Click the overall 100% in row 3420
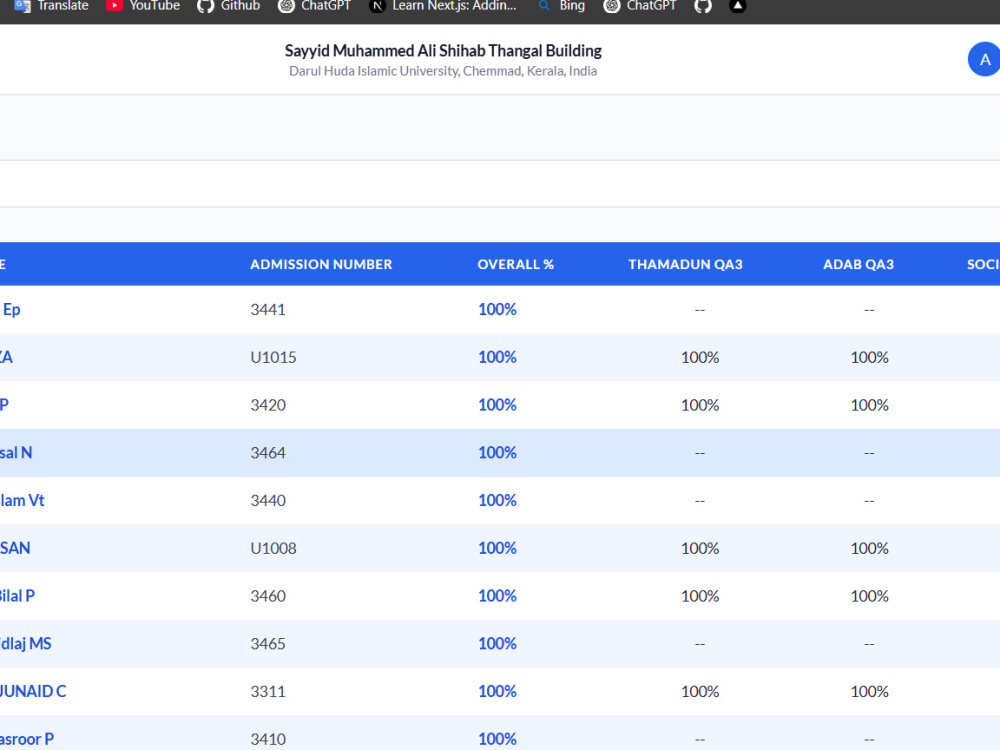The width and height of the screenshot is (1000, 750). pos(497,405)
